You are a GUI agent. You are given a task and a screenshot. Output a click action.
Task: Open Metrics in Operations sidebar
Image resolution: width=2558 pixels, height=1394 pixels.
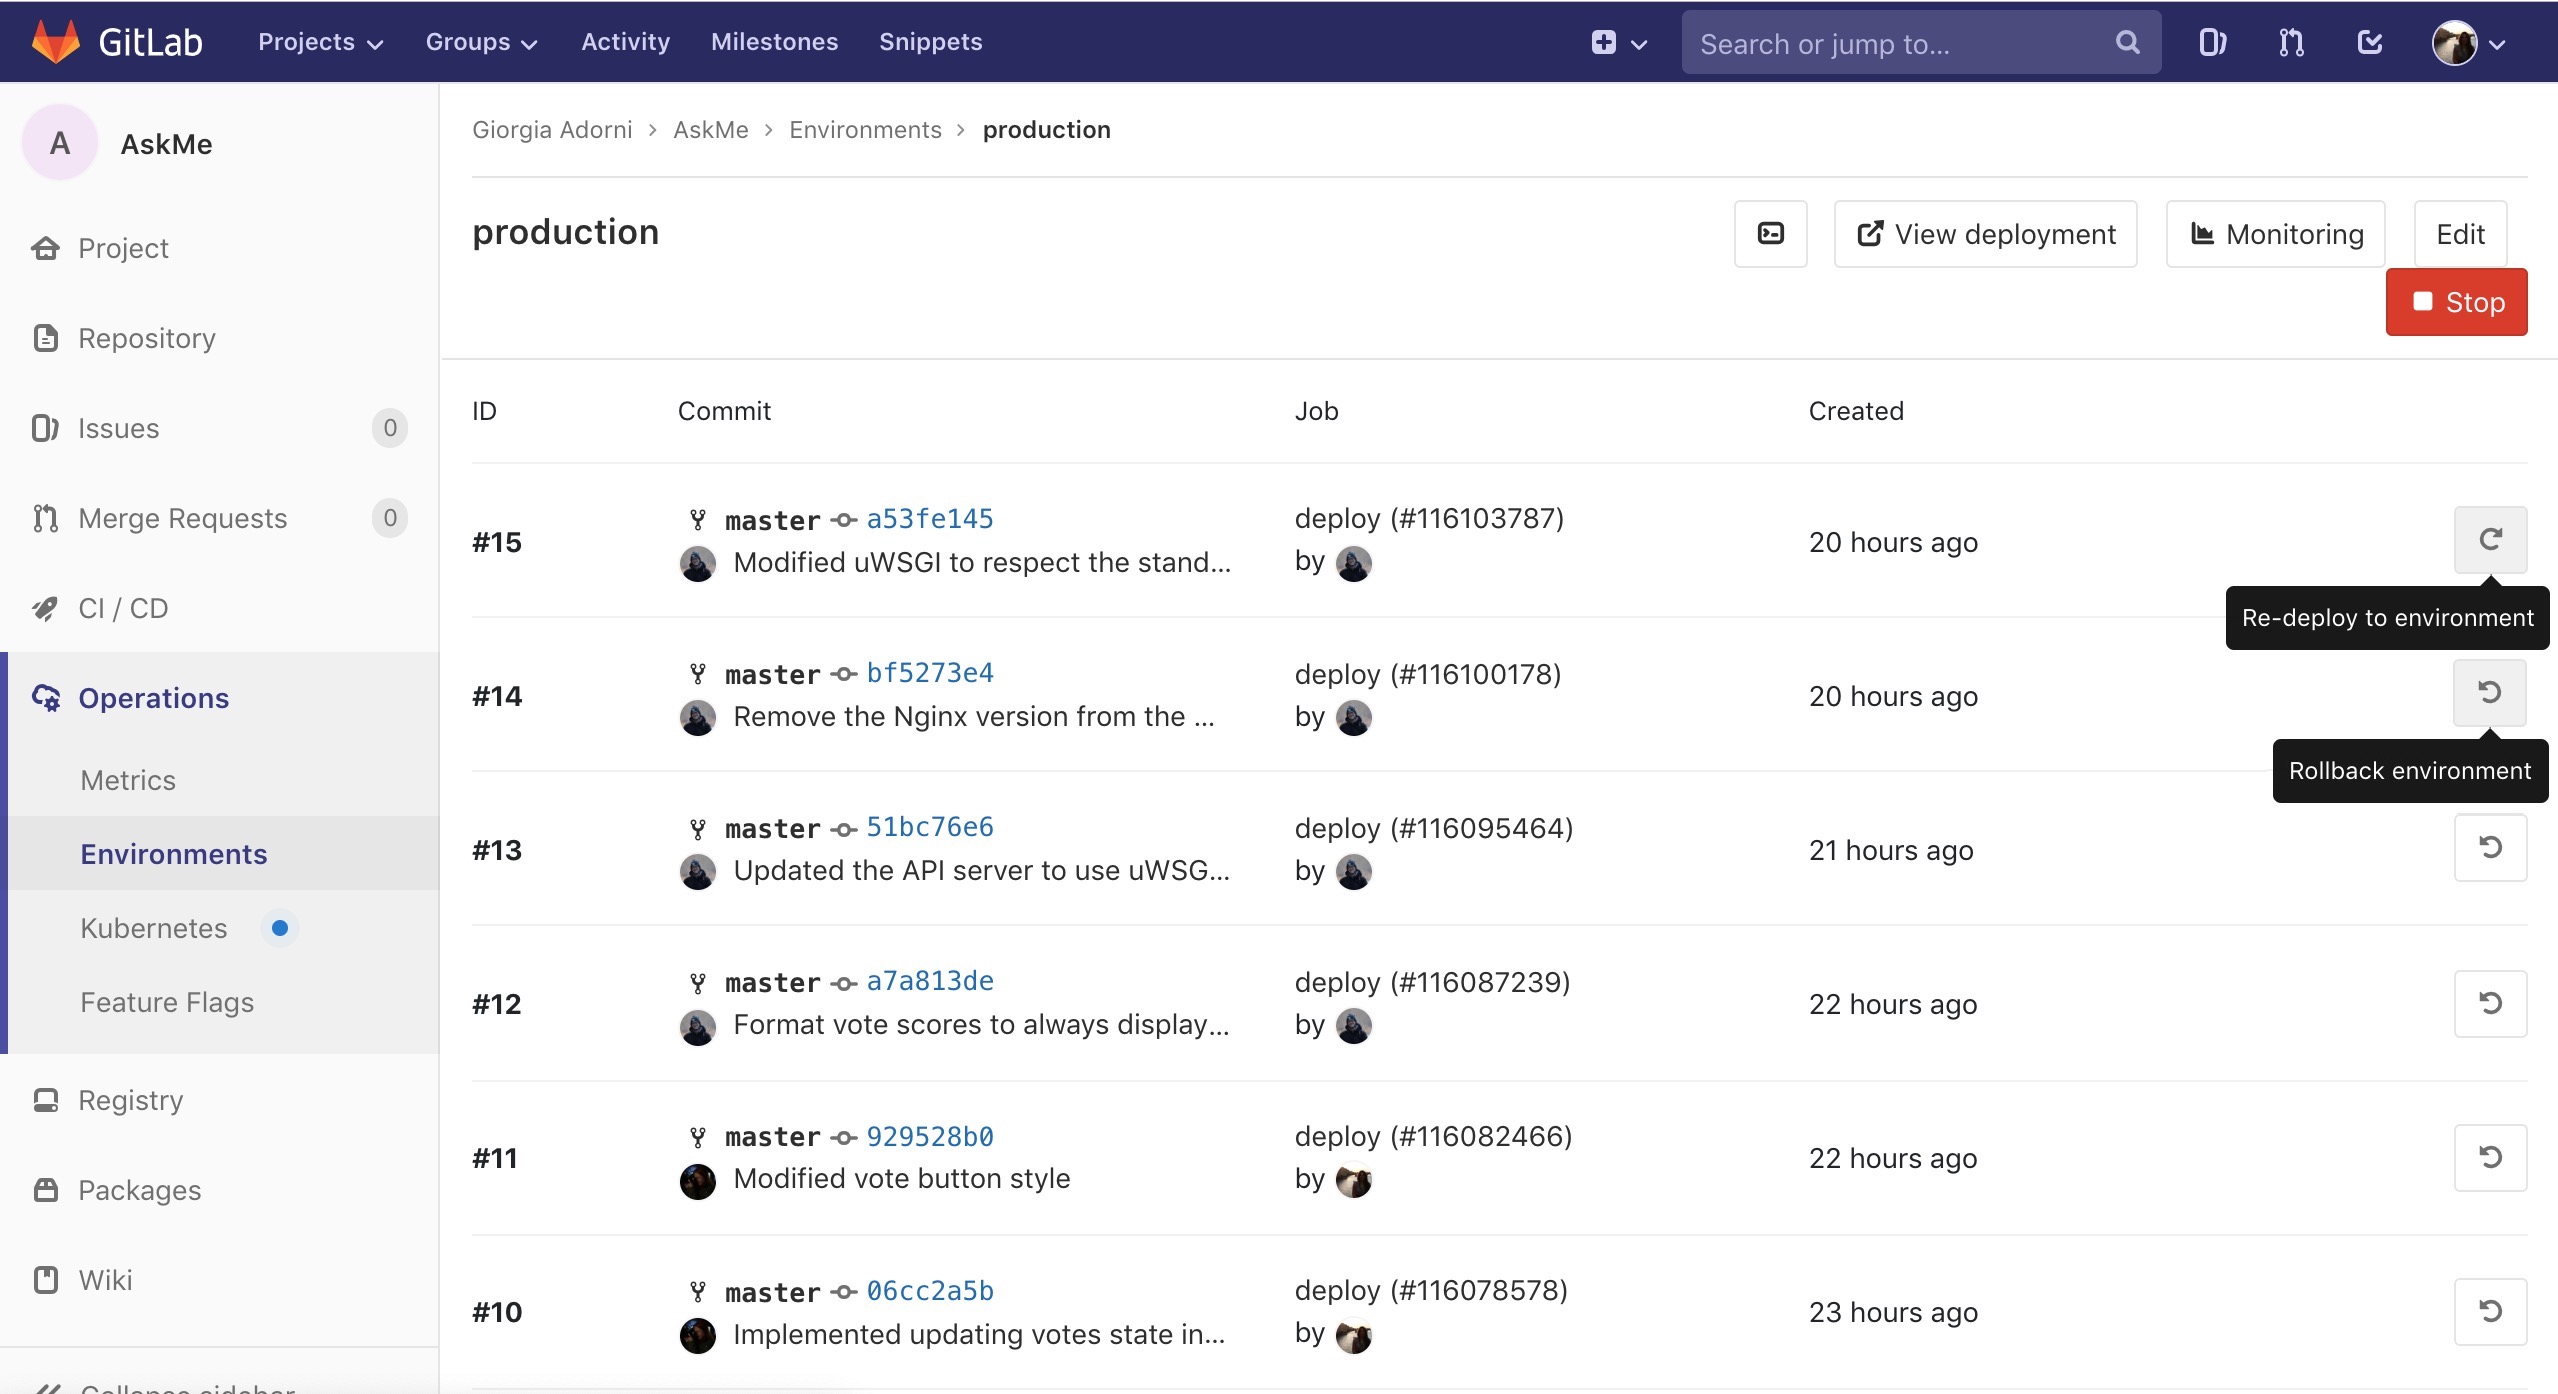pos(128,780)
